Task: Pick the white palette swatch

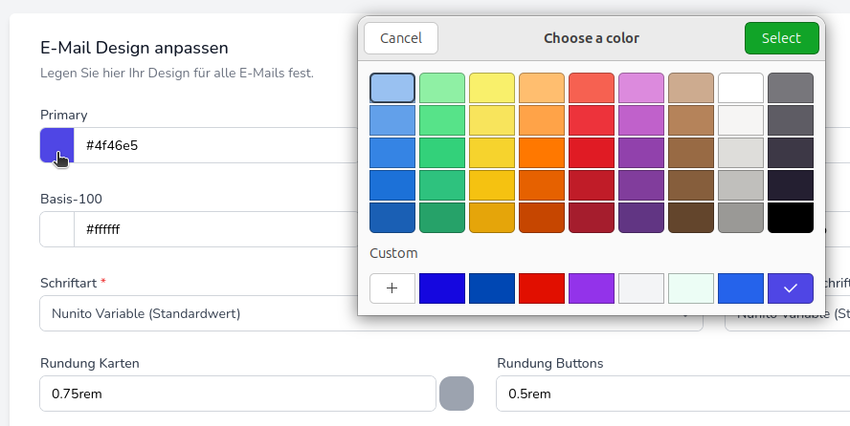Action: 740,88
